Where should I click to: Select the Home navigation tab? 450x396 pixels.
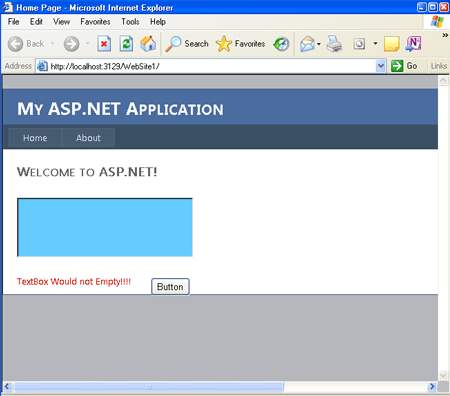click(35, 138)
